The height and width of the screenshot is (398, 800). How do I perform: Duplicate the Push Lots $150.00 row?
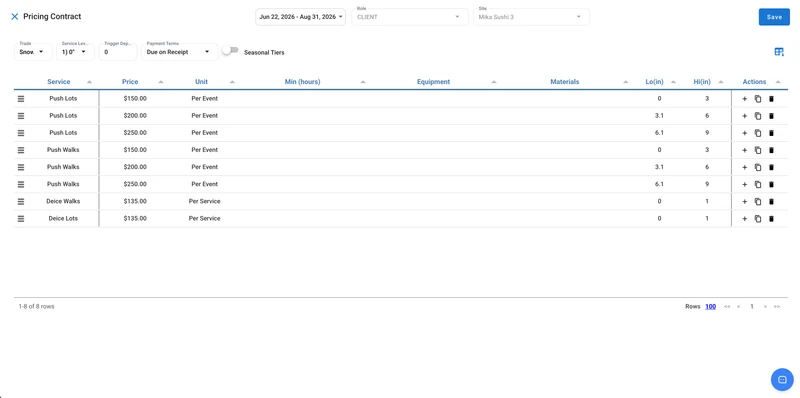(758, 99)
